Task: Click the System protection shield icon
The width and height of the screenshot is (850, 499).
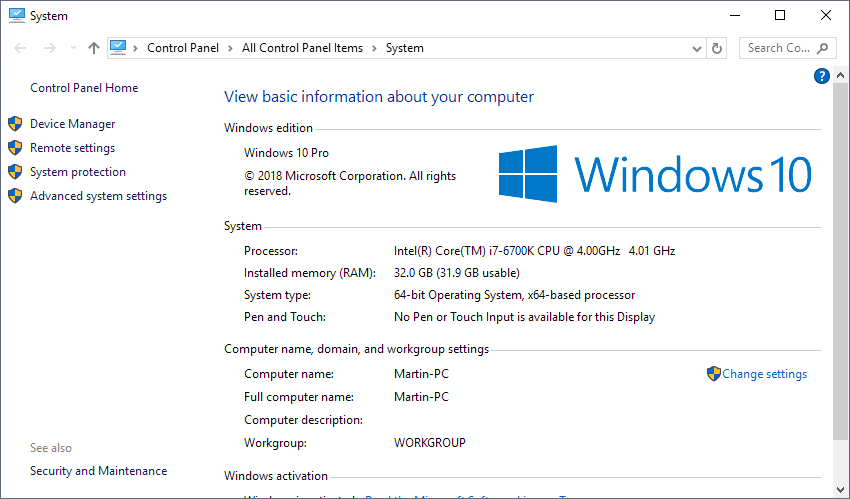Action: click(x=15, y=172)
